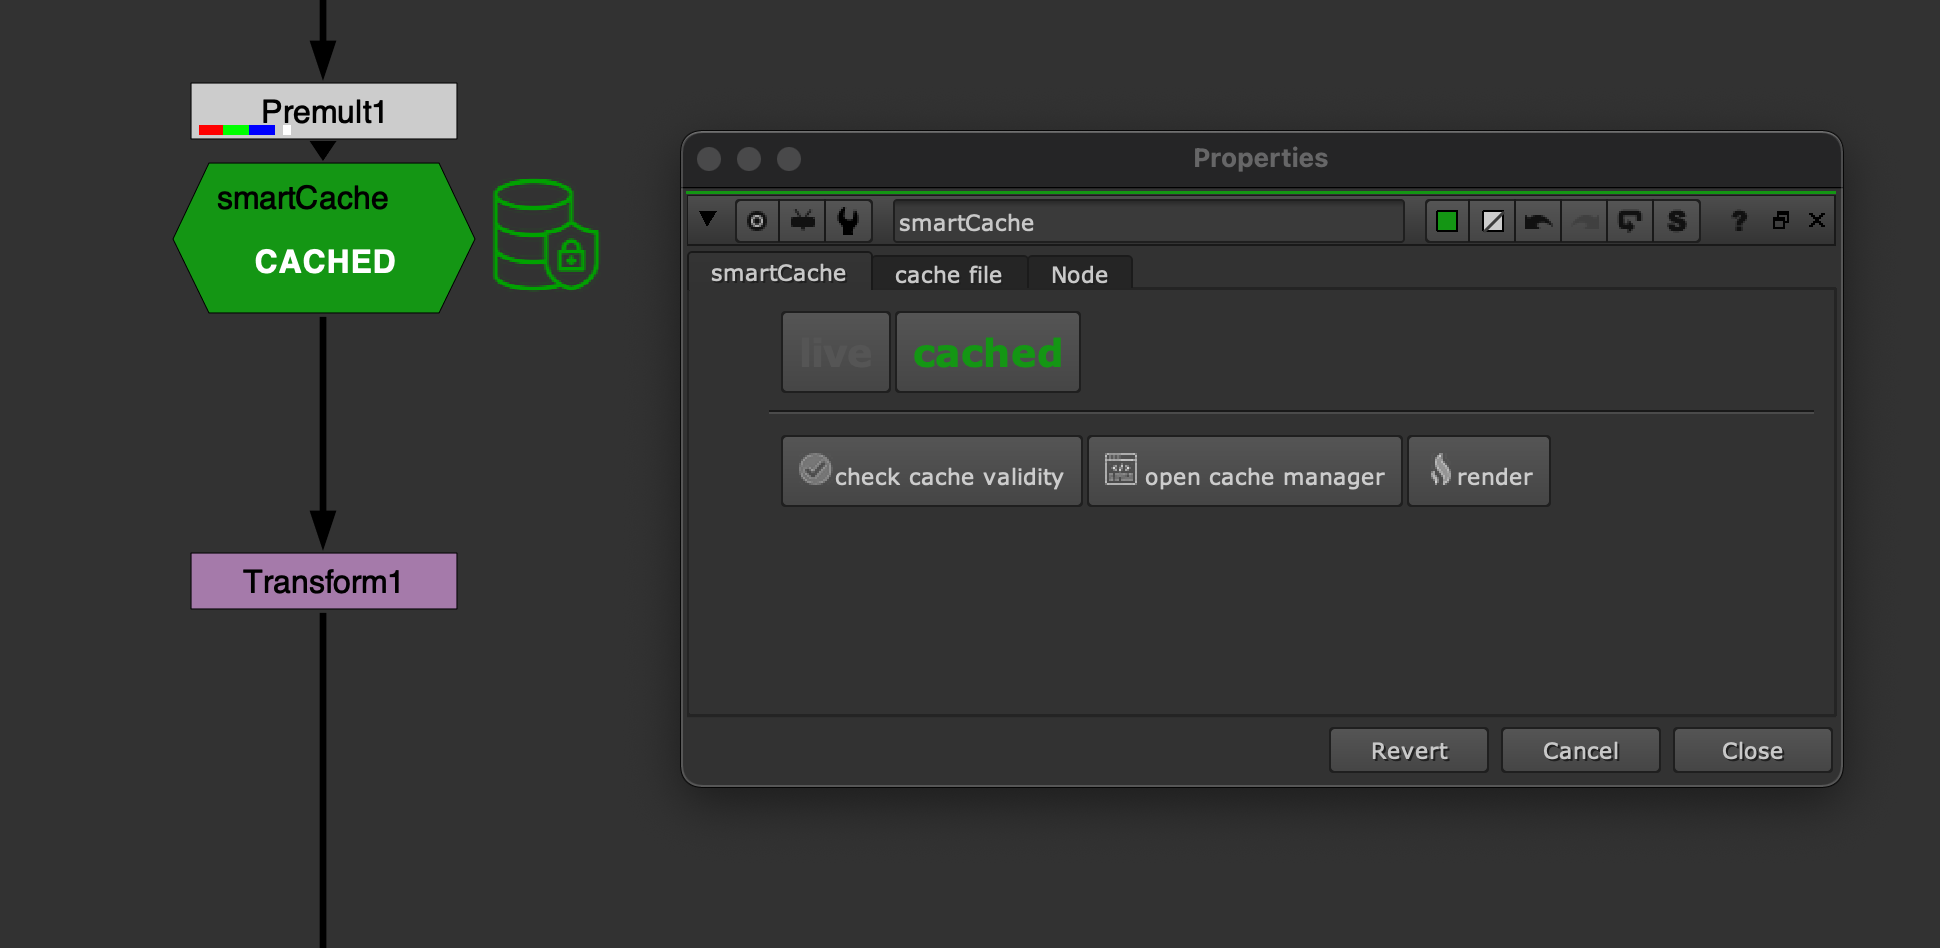Switch to the cache file tab

pos(948,274)
